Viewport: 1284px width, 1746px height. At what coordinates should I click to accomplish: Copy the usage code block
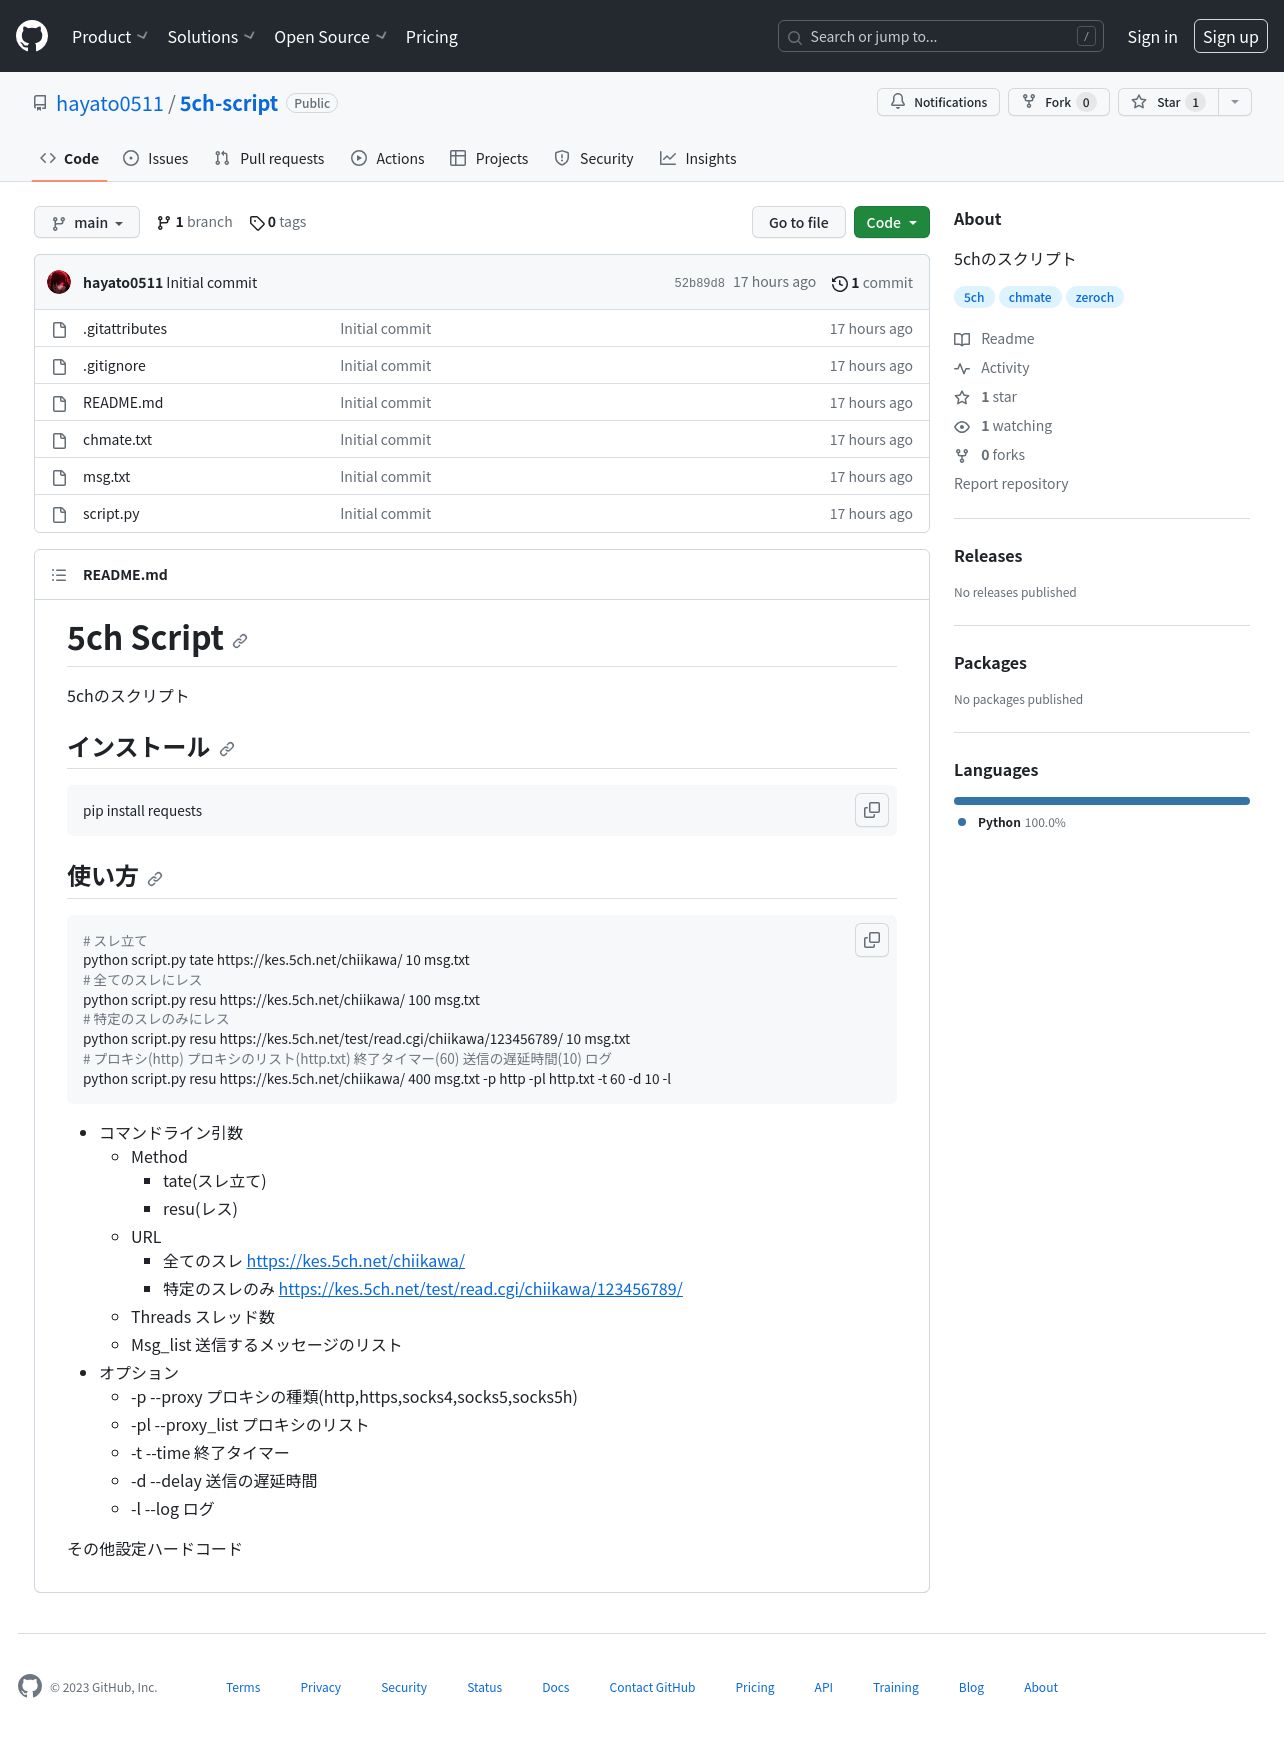pyautogui.click(x=872, y=940)
